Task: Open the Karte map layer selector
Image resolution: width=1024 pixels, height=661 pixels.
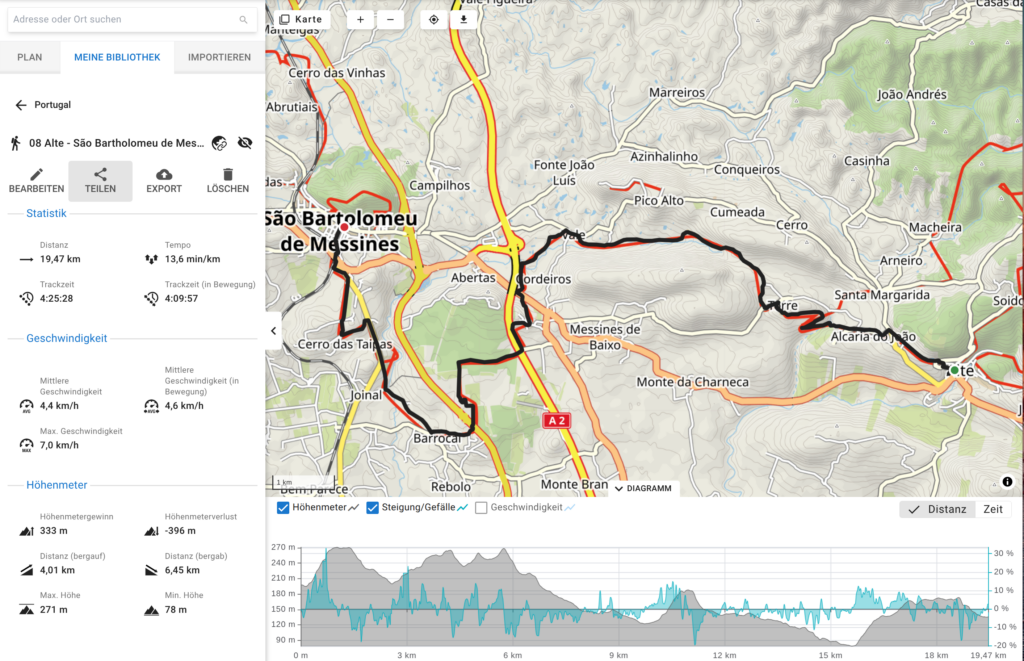Action: tap(301, 19)
